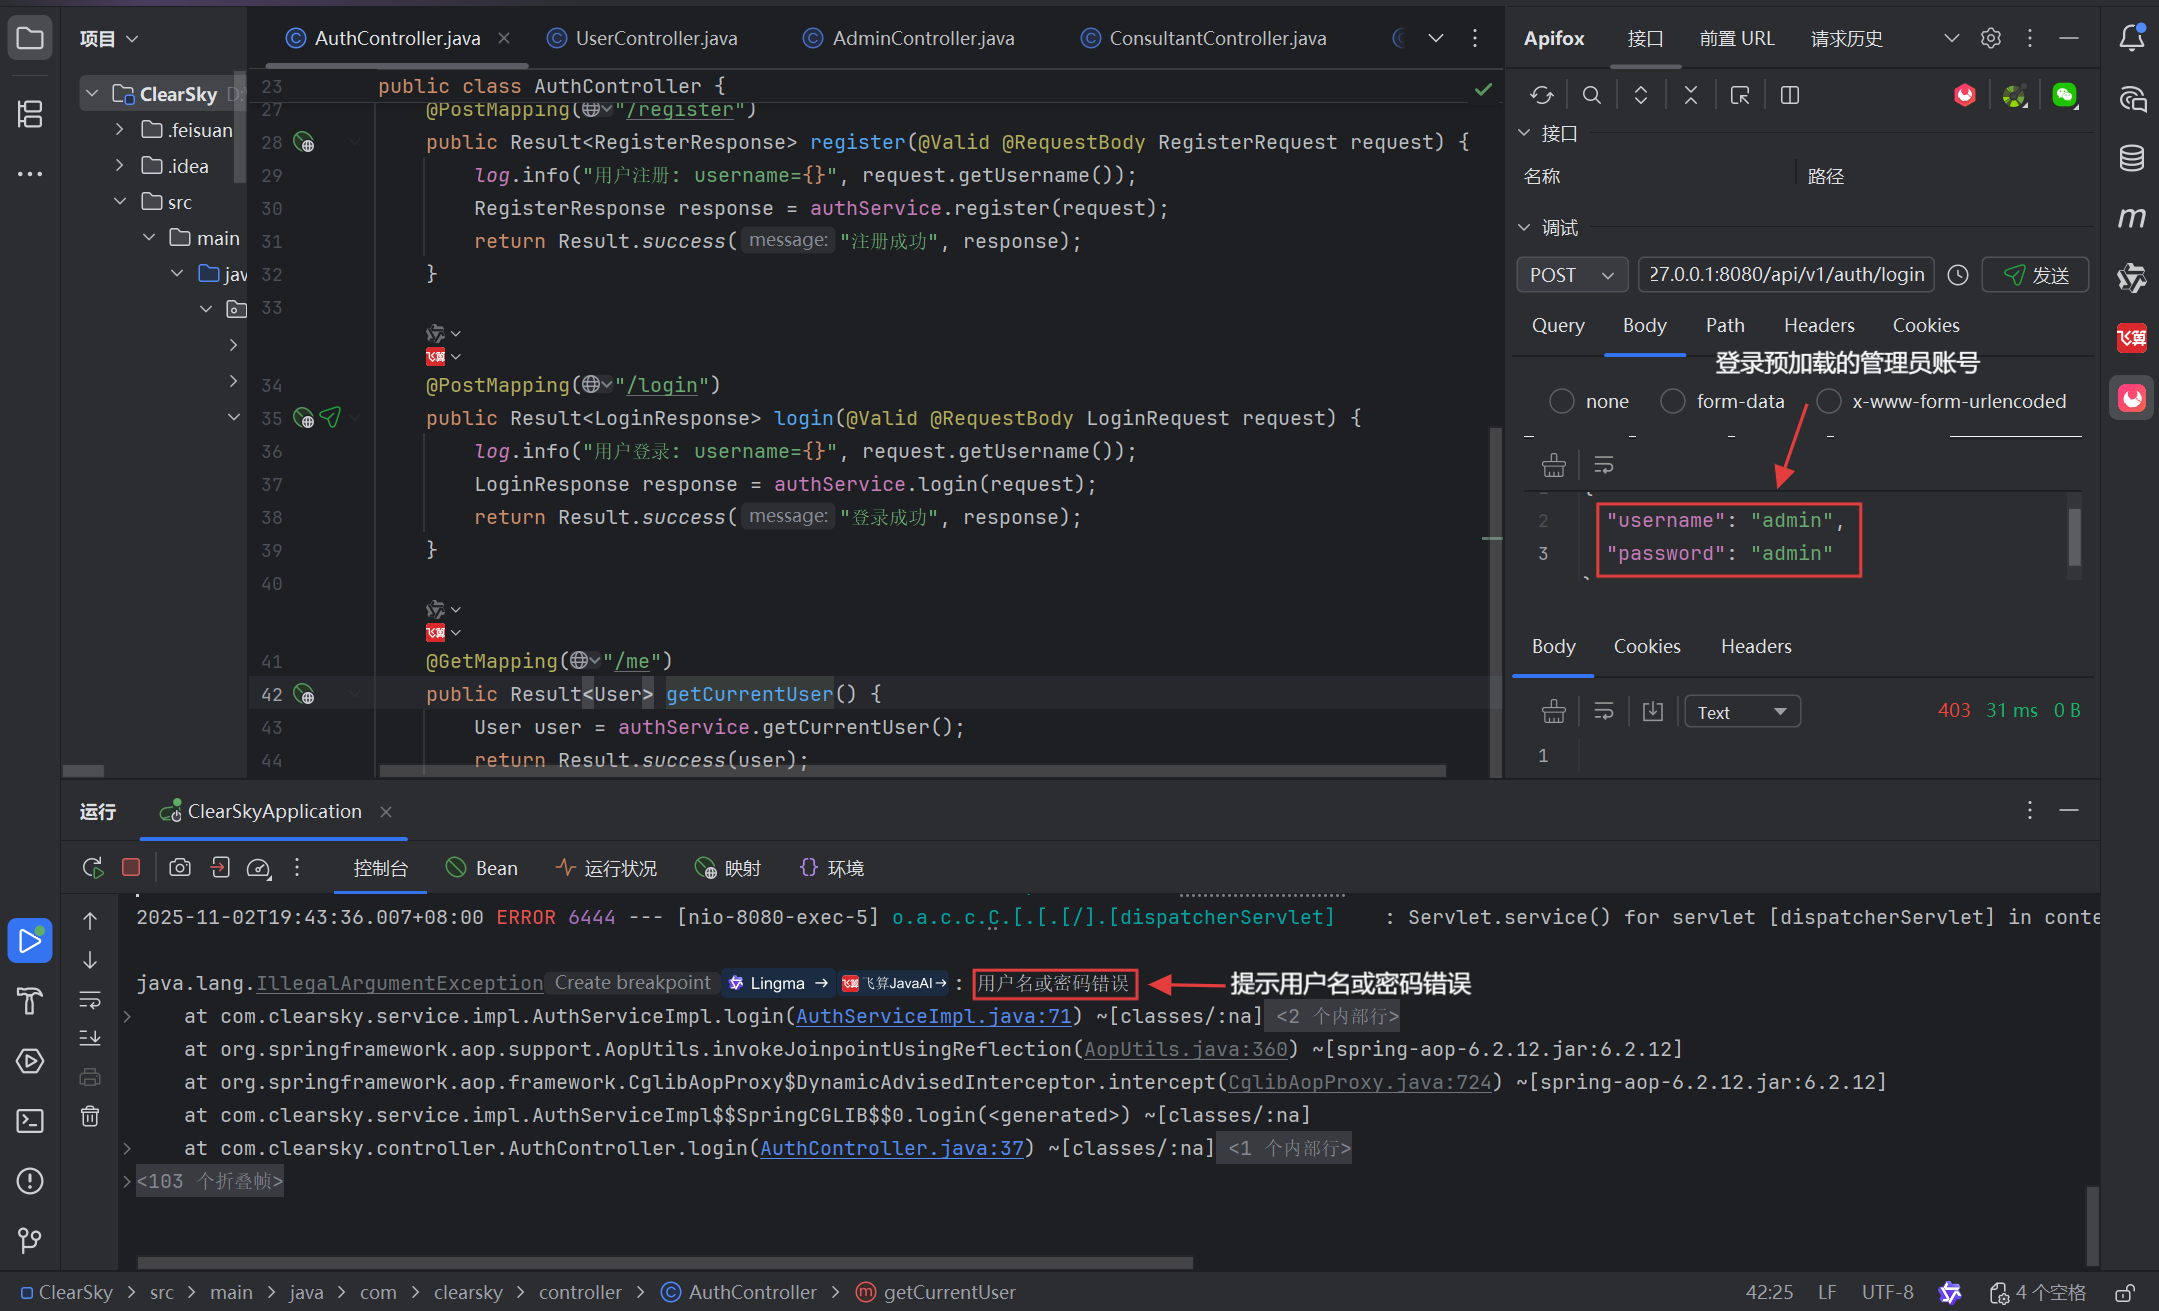
Task: Rerun ClearSkyApplication
Action: point(92,868)
